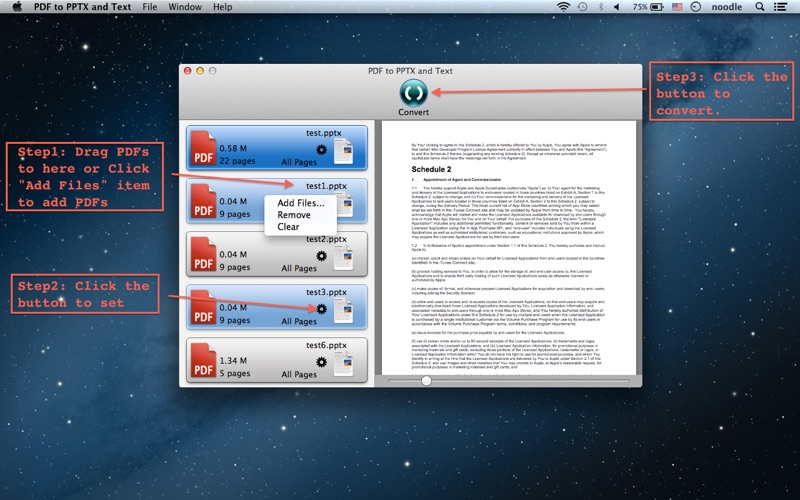Viewport: 800px width, 500px height.
Task: Click All Pages in test.pptx row
Action: click(299, 162)
